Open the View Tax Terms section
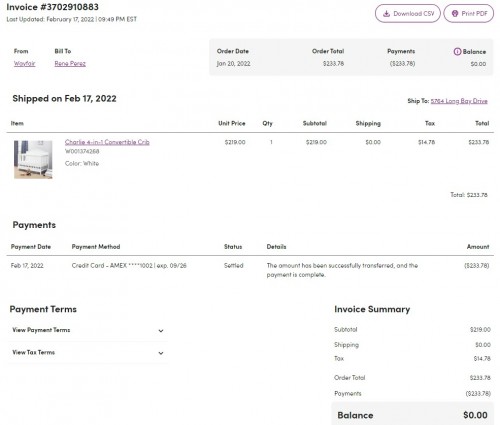Screen dimensions: 500x425 tap(88, 352)
